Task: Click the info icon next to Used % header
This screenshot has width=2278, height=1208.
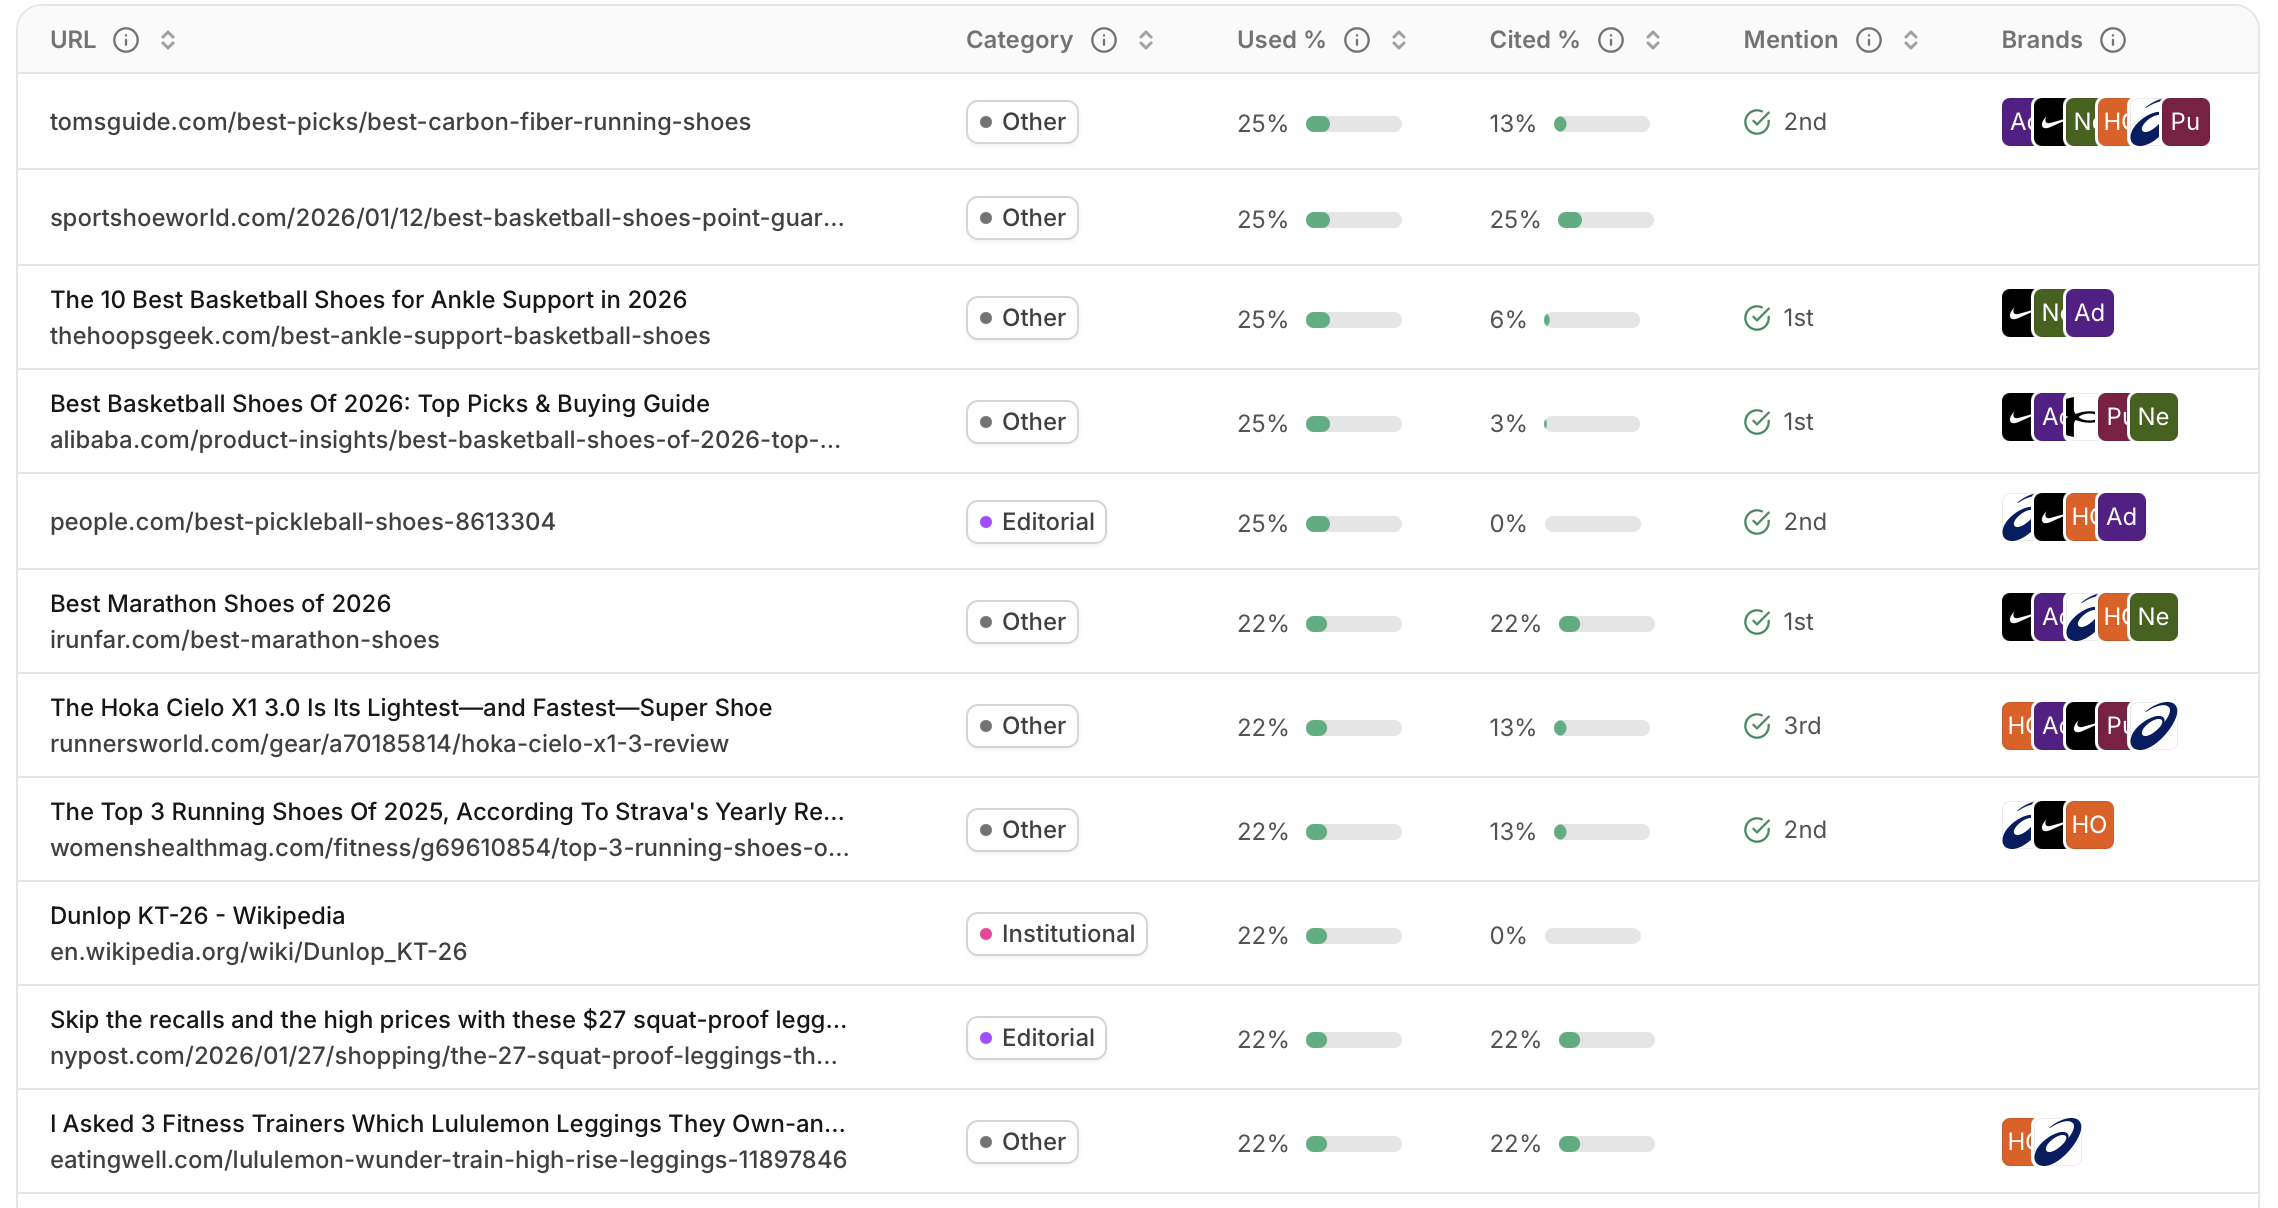Action: pos(1357,40)
